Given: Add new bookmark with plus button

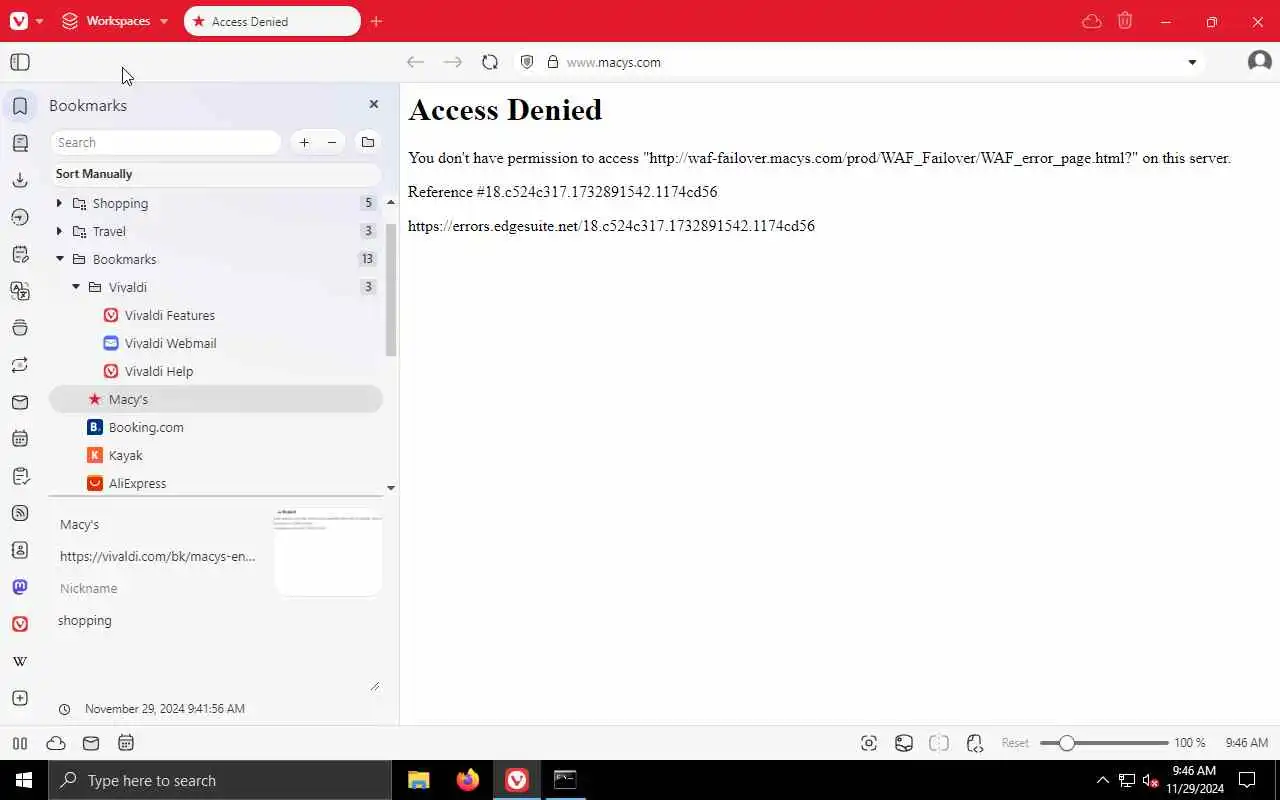Looking at the screenshot, I should [304, 142].
